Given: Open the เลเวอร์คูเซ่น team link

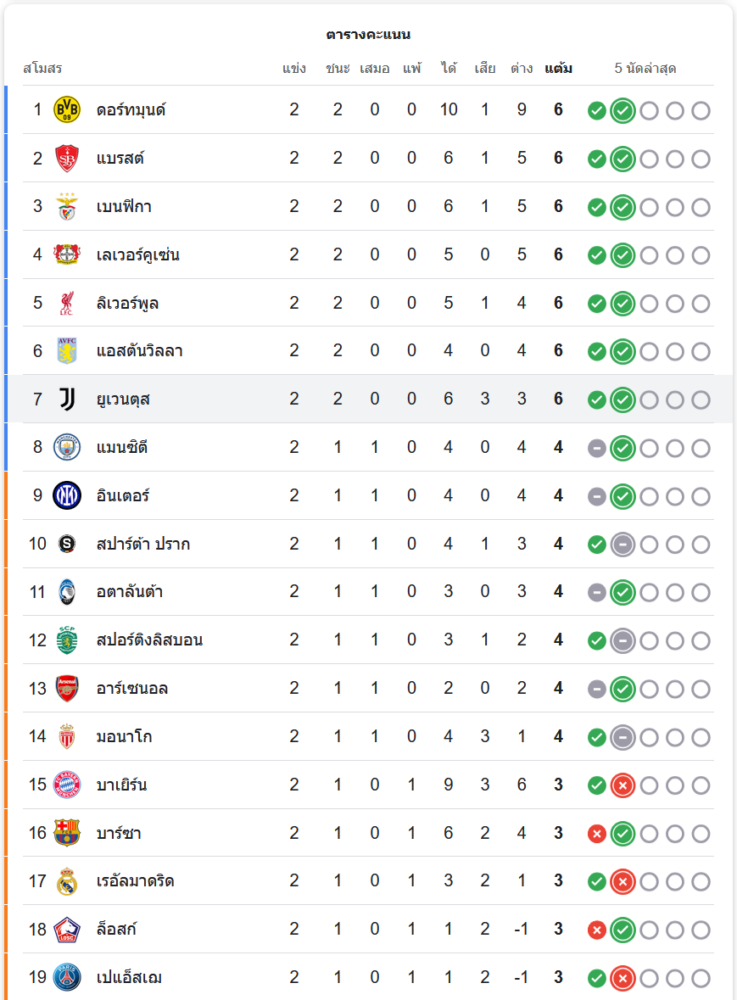Looking at the screenshot, I should [138, 255].
